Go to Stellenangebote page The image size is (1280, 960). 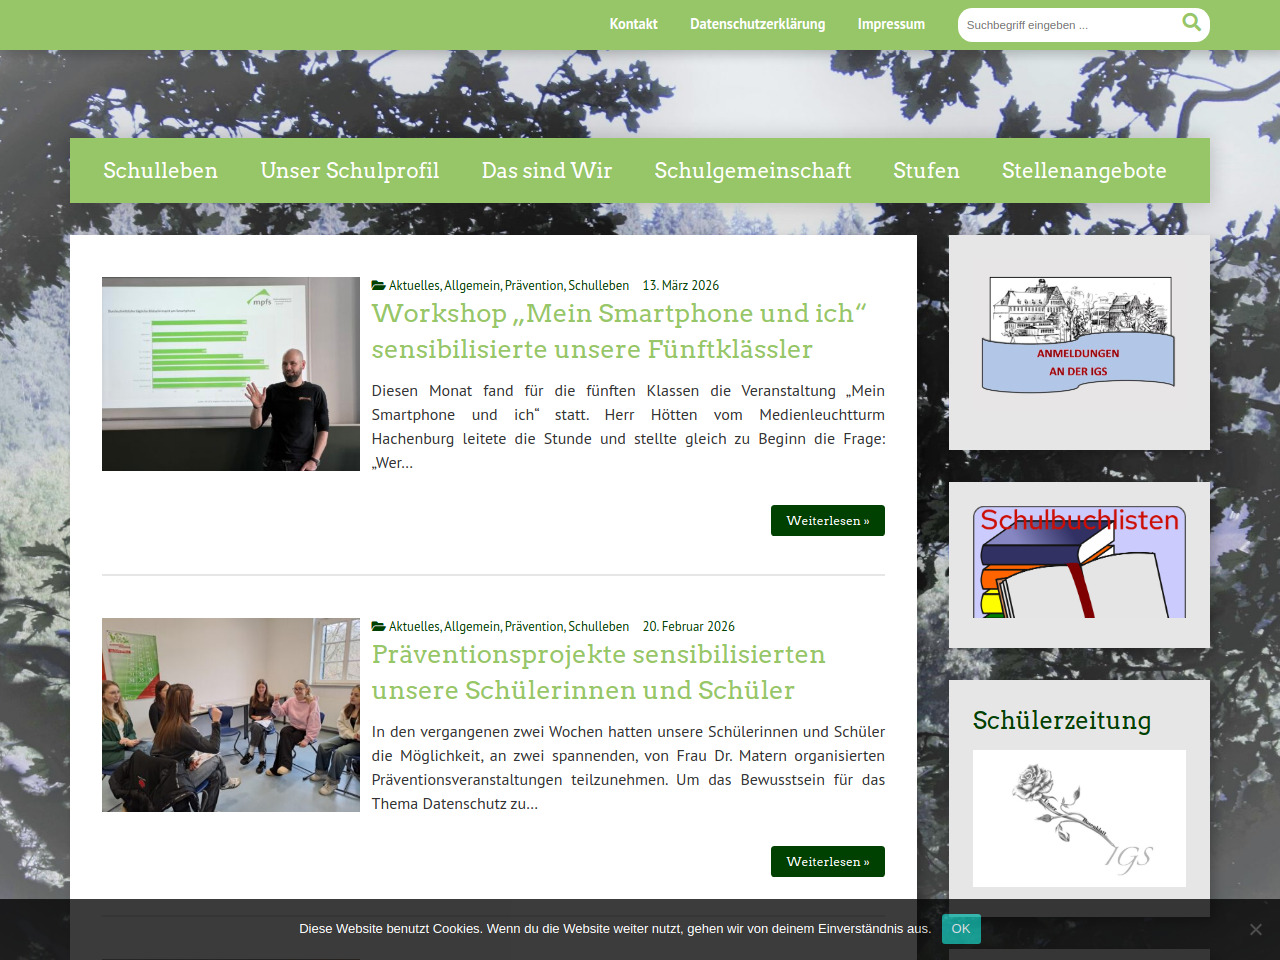(1084, 171)
